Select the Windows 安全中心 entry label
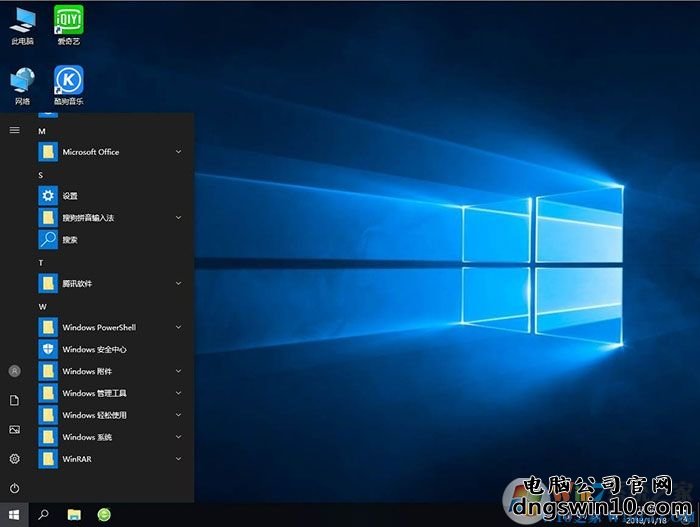Screen dimensions: 700x527 94,349
